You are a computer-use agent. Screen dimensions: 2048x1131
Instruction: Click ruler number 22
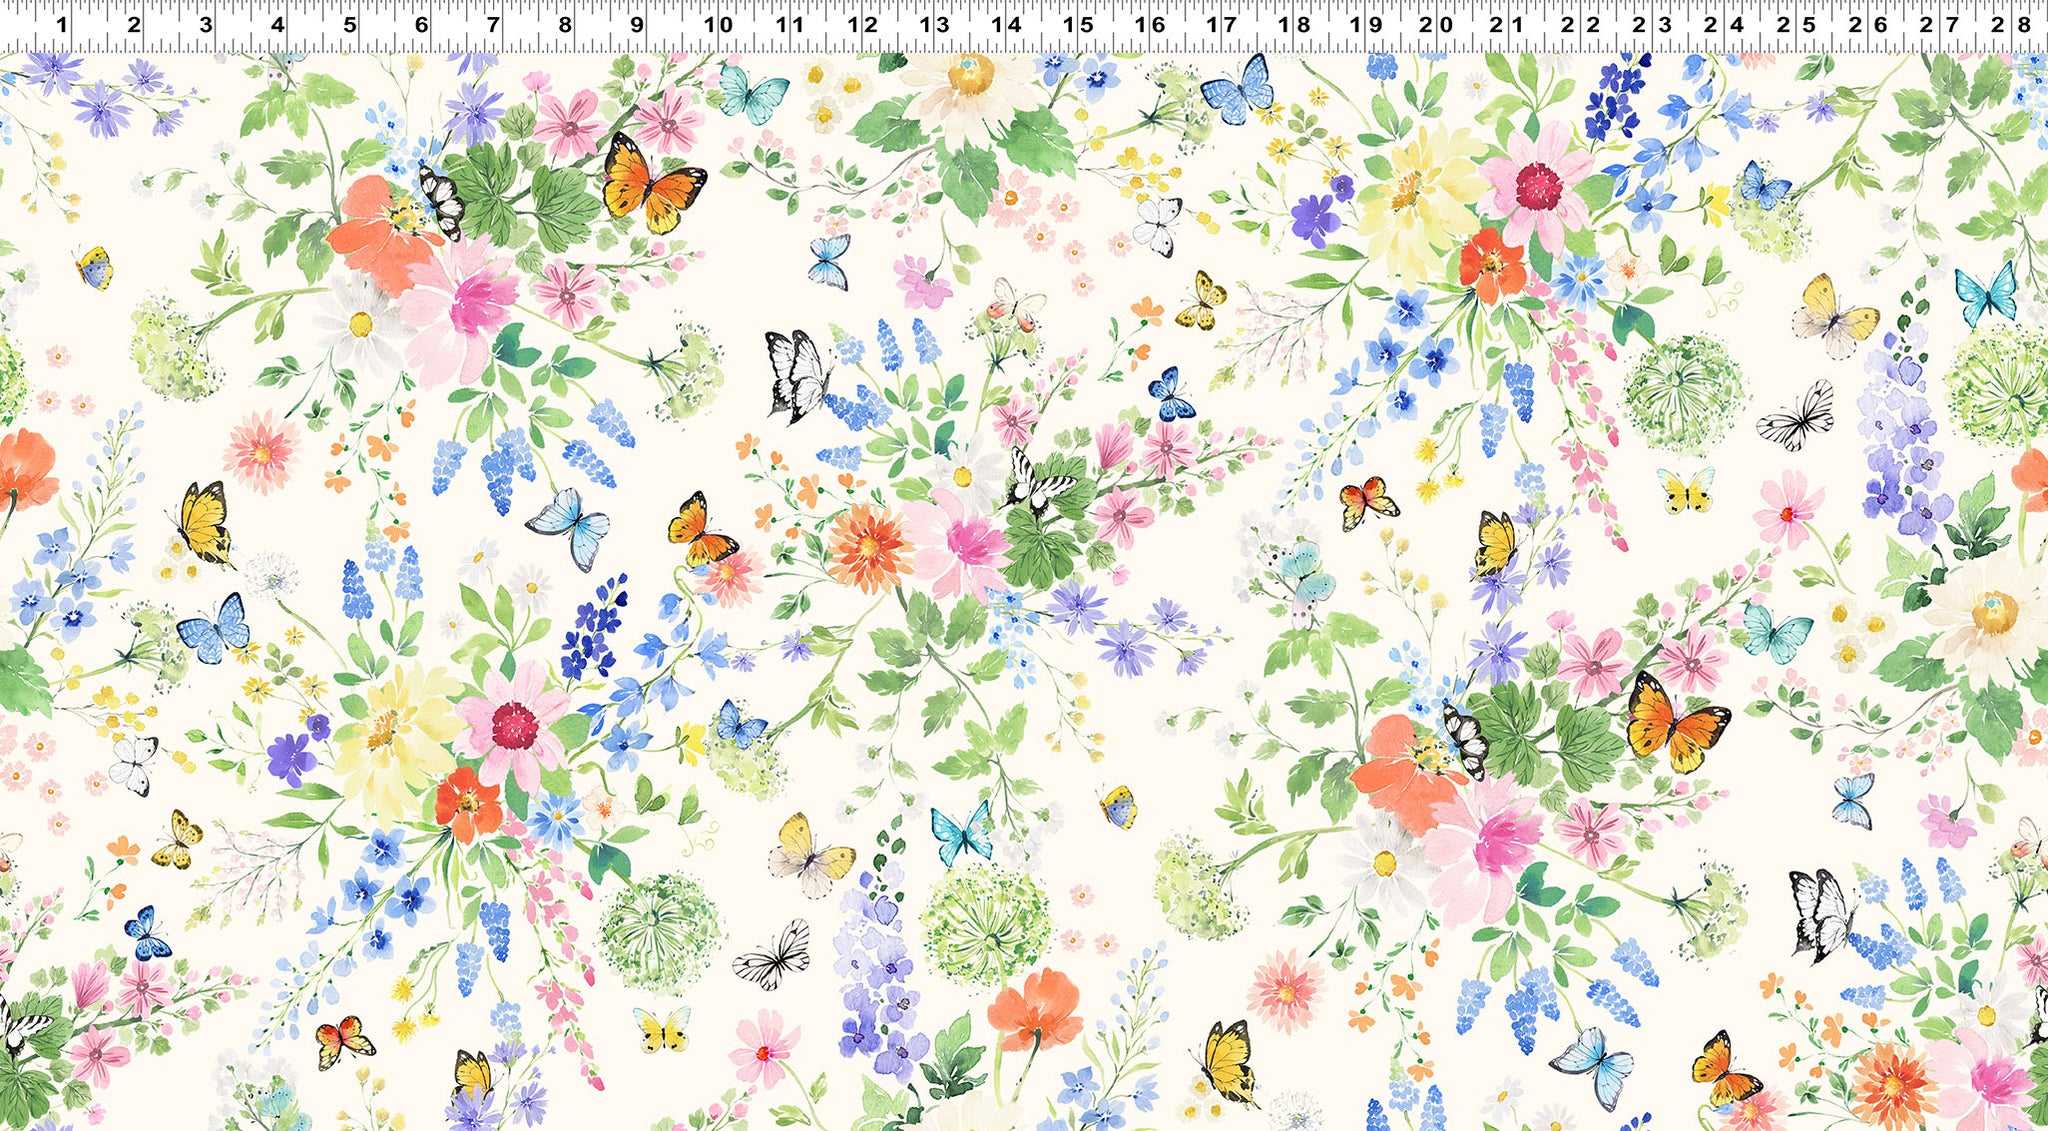[1581, 24]
